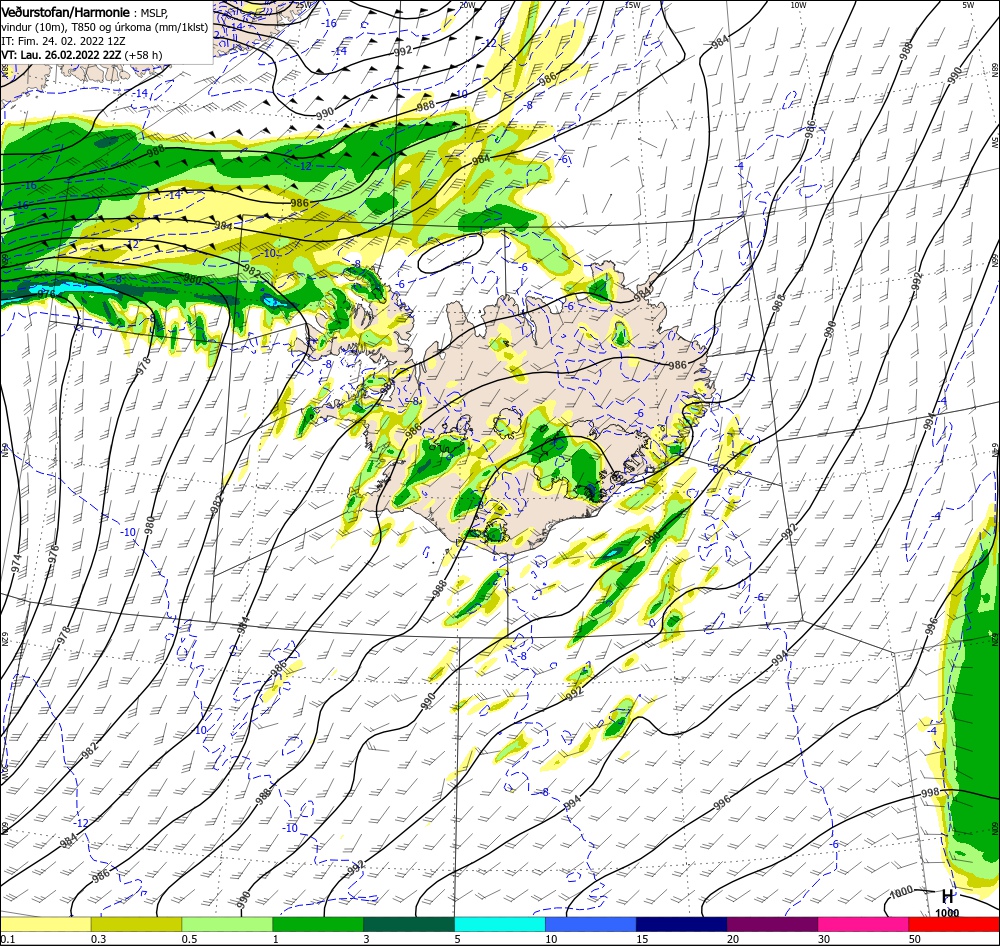Click the legend scale value 3
This screenshot has width=1000, height=946.
(367, 939)
